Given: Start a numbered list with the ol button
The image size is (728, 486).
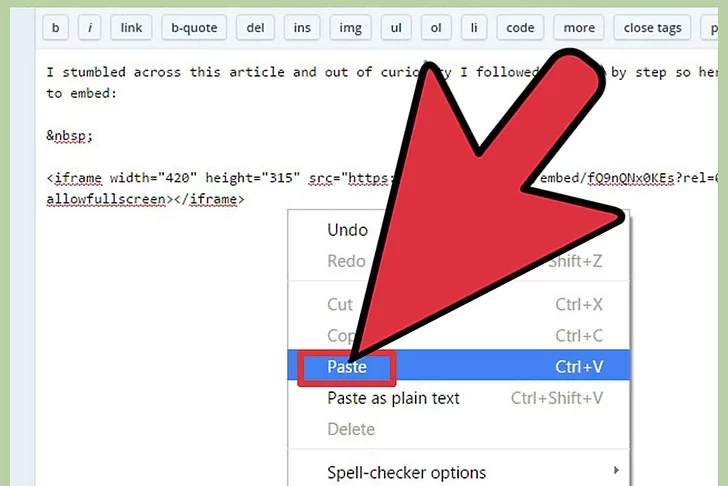Looking at the screenshot, I should pyautogui.click(x=435, y=28).
